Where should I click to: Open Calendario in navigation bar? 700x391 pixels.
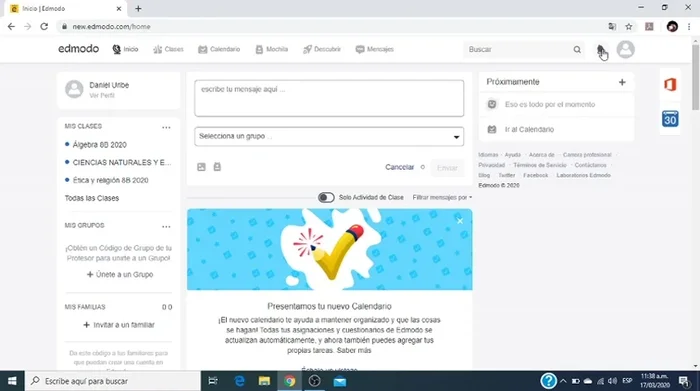(x=219, y=49)
